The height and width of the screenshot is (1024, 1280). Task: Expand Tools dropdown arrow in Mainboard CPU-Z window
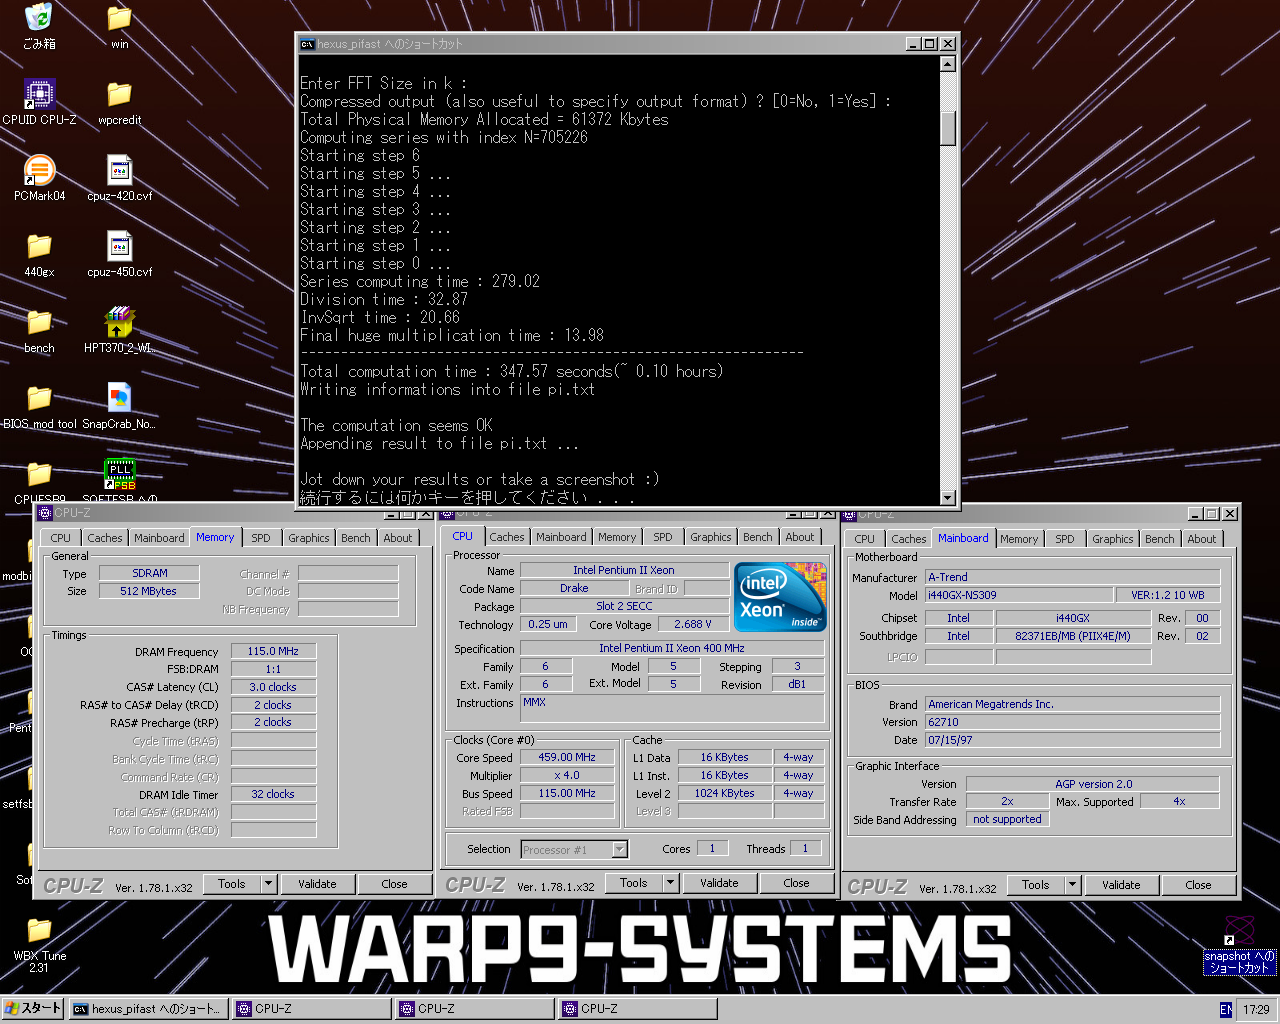point(1072,885)
